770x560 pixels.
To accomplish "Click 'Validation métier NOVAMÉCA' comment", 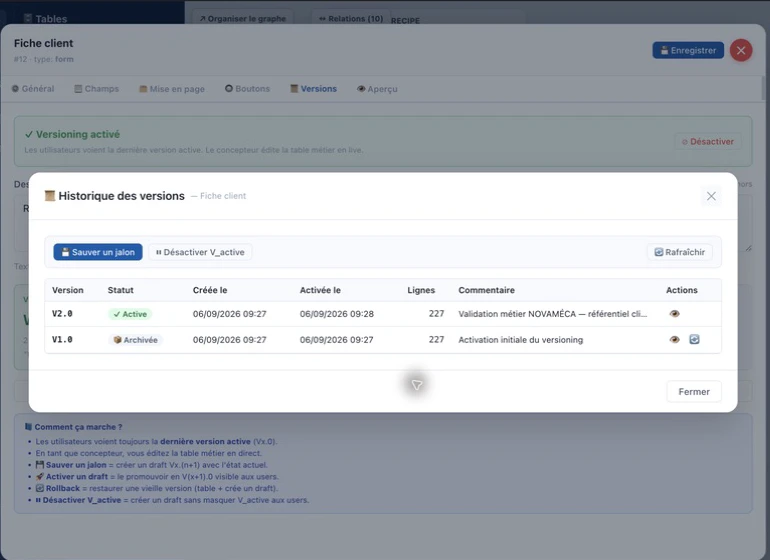I will pos(552,314).
